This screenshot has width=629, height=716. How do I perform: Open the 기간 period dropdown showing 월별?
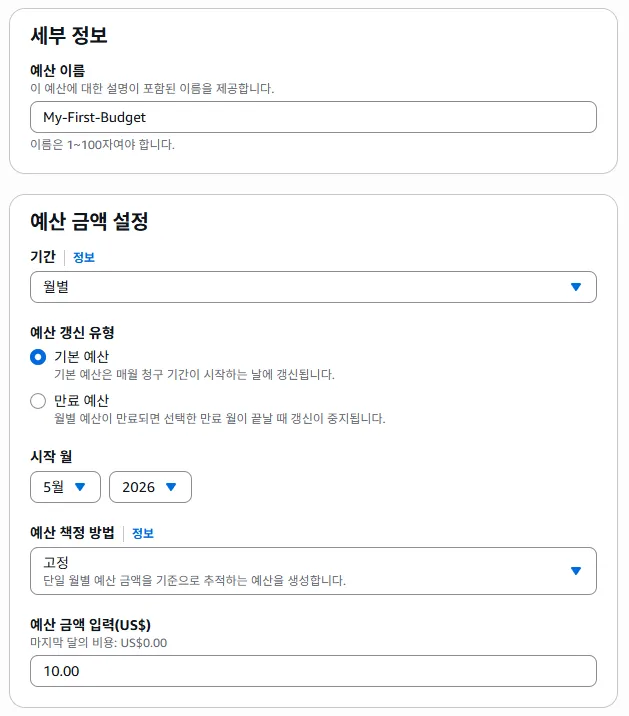[313, 287]
